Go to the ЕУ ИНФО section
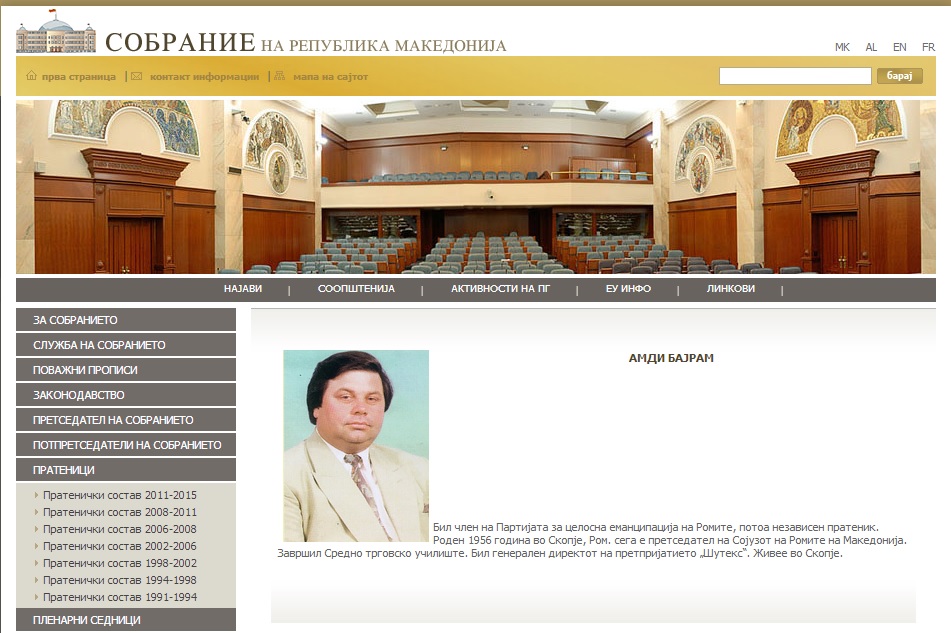Screen dimensions: 951x633 click(628, 289)
